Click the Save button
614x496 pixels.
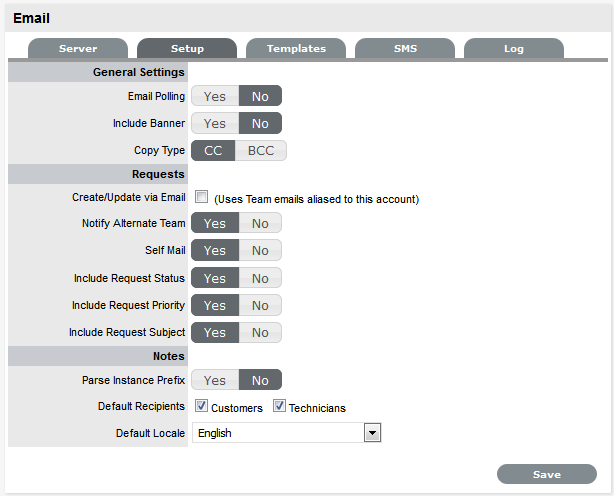pyautogui.click(x=546, y=475)
